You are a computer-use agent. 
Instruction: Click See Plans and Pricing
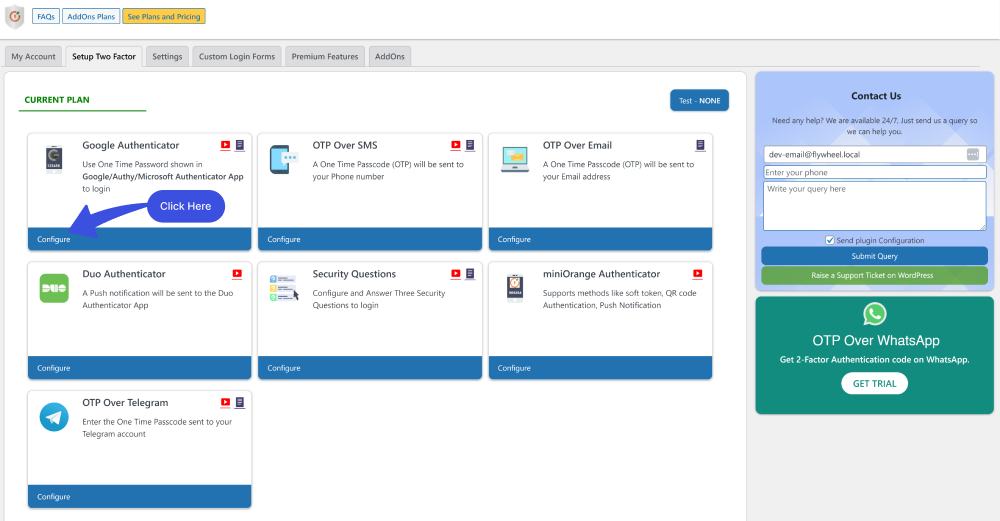coord(164,17)
